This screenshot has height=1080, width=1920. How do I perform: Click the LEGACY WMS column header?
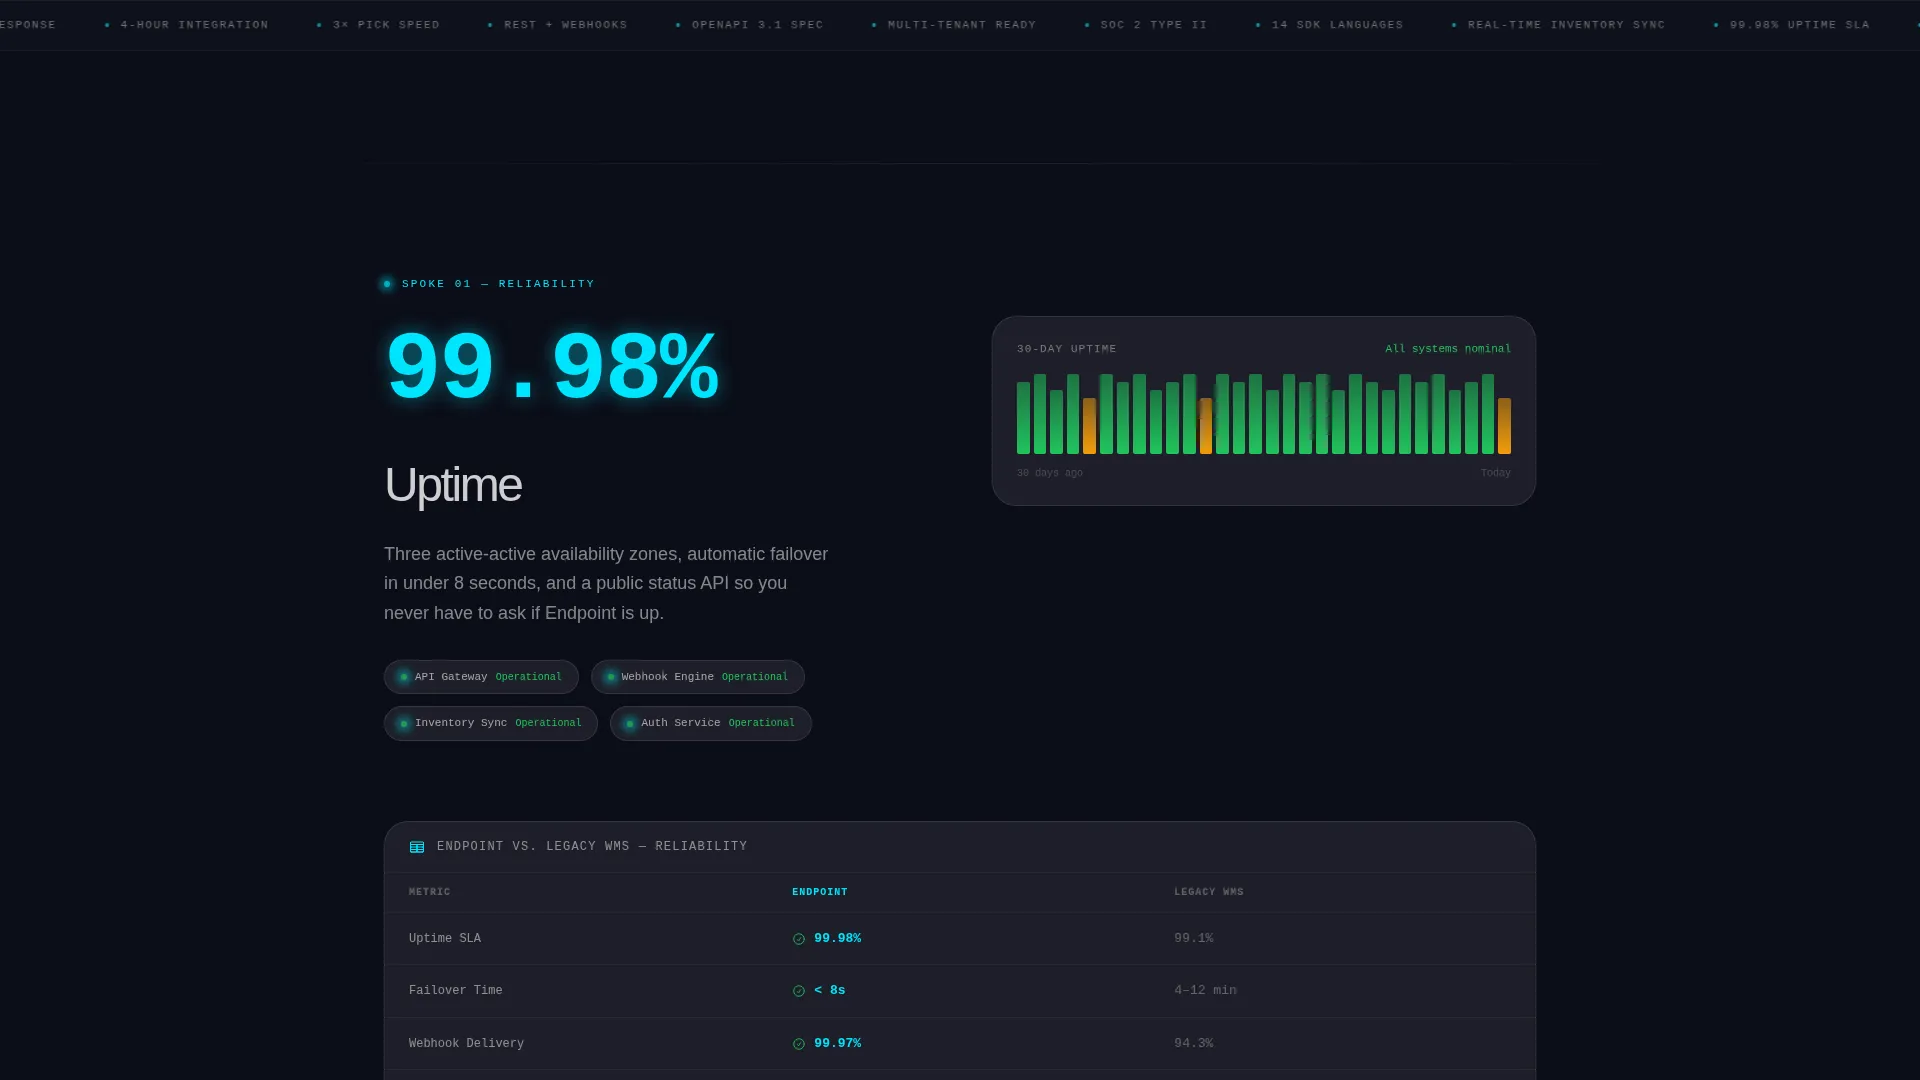(1209, 892)
